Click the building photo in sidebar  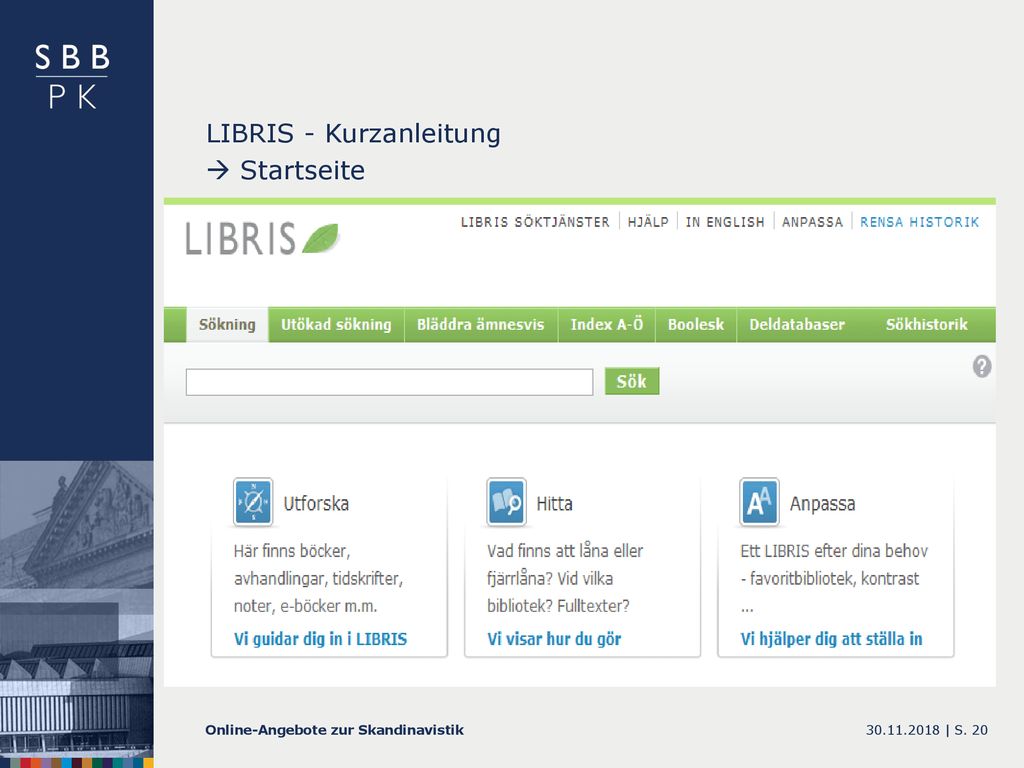(x=76, y=610)
